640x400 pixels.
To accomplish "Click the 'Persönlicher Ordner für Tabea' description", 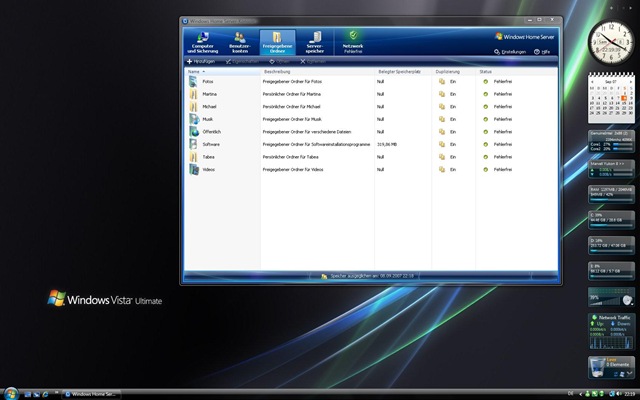I will click(290, 157).
